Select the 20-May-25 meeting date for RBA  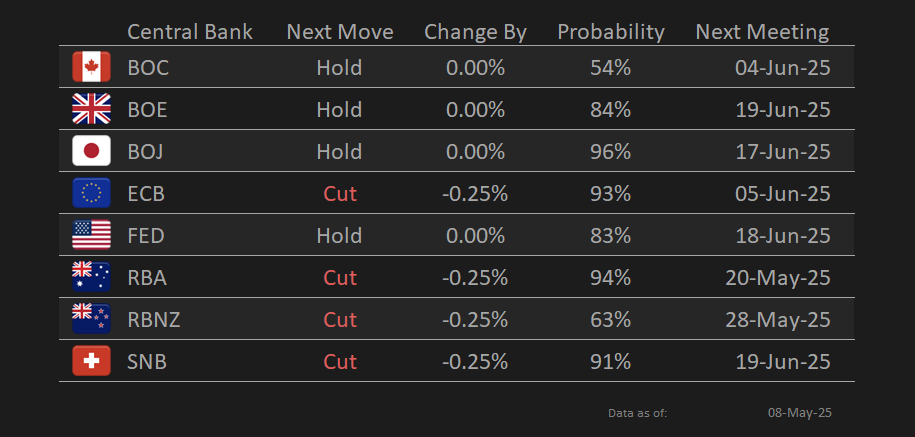coord(778,278)
